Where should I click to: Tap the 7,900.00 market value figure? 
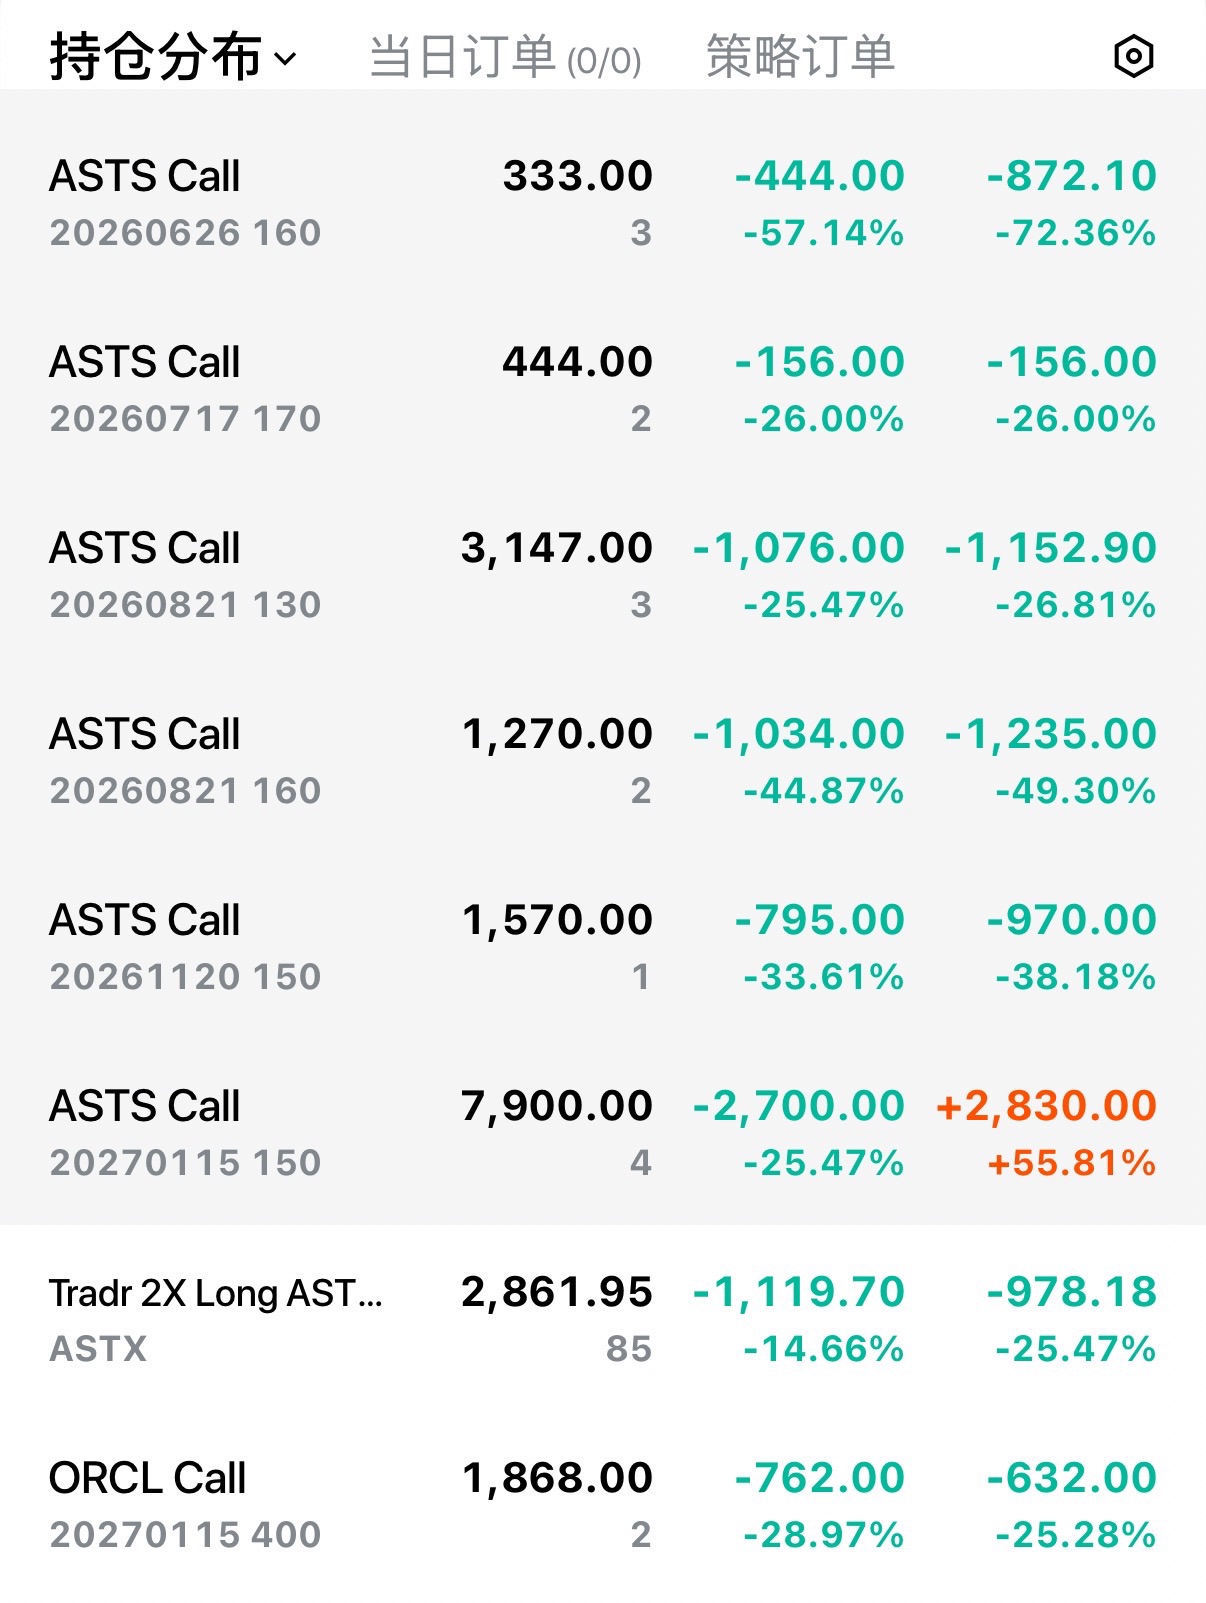(x=557, y=1106)
